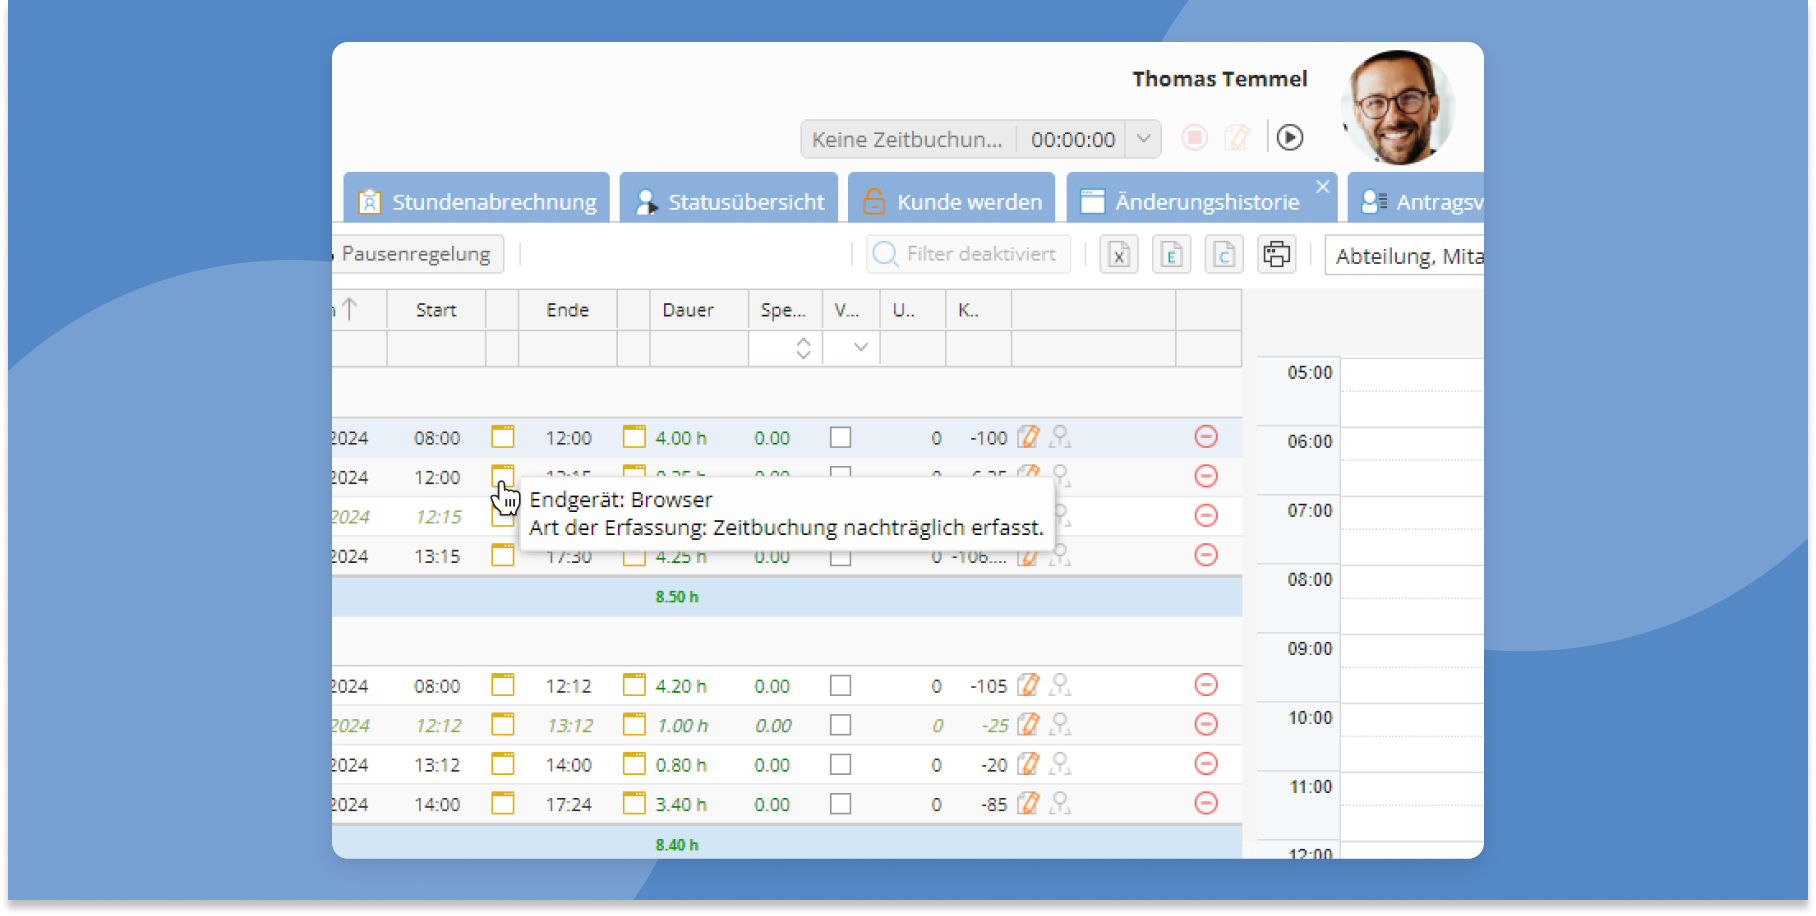The image size is (1816, 916).
Task: Click the Spe... column header
Action: coord(784,310)
